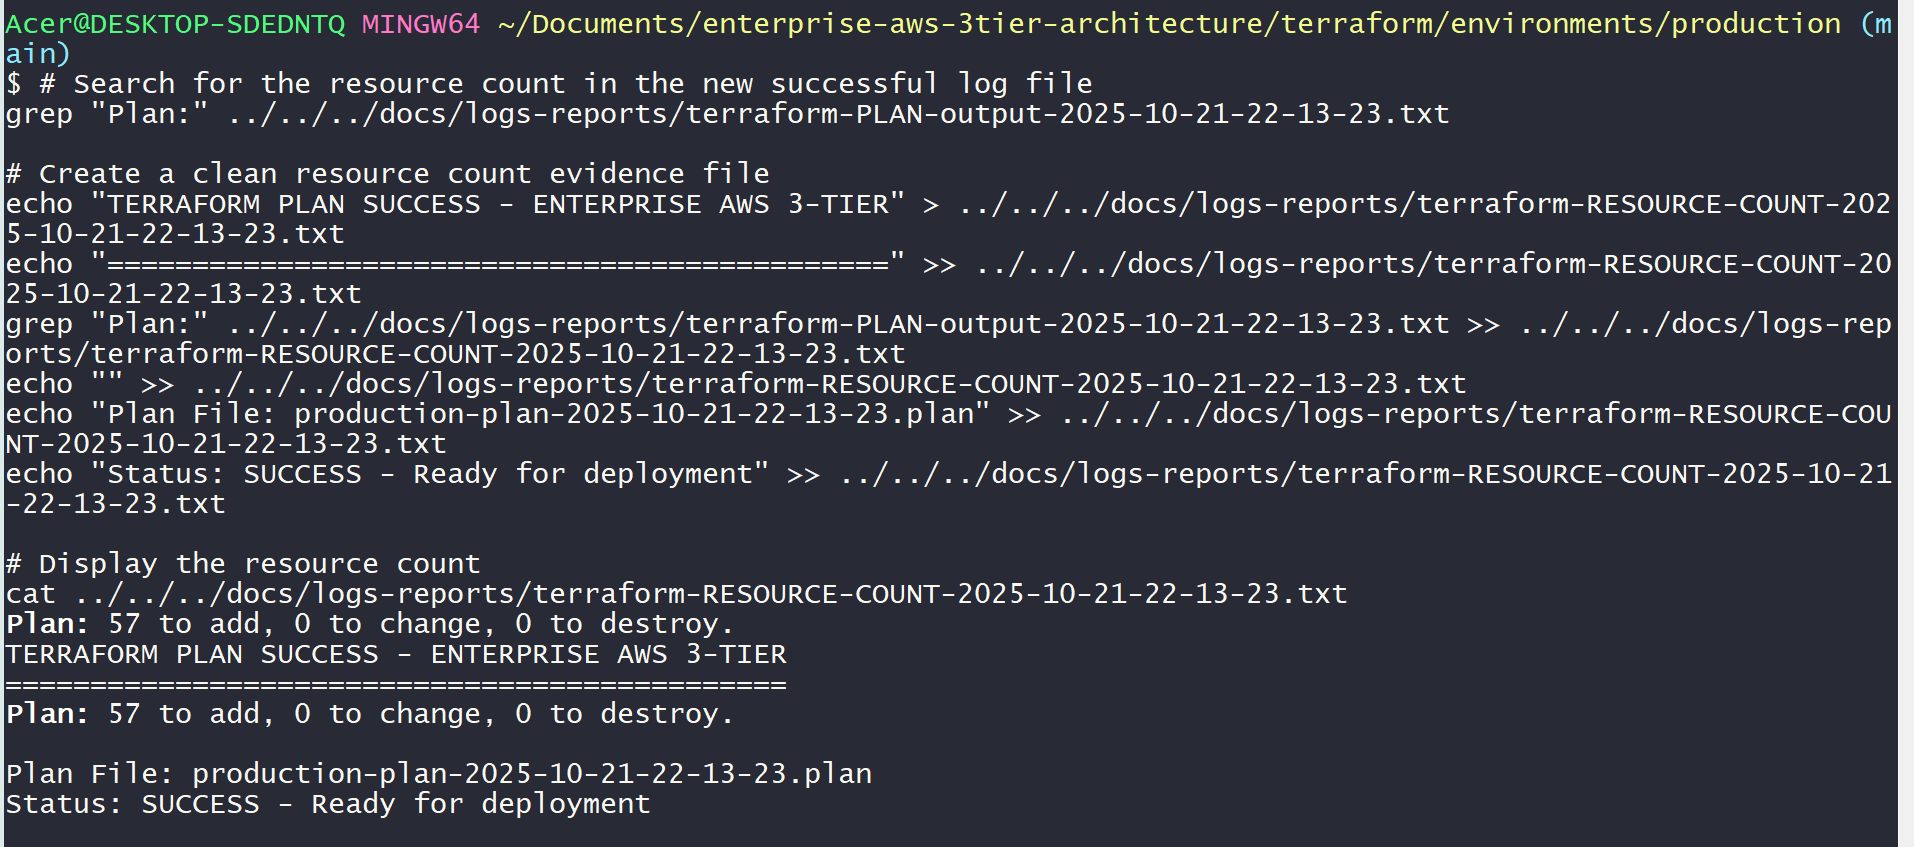The height and width of the screenshot is (847, 1914).
Task: Click the "# Create a clean resource count" comment
Action: tap(388, 173)
